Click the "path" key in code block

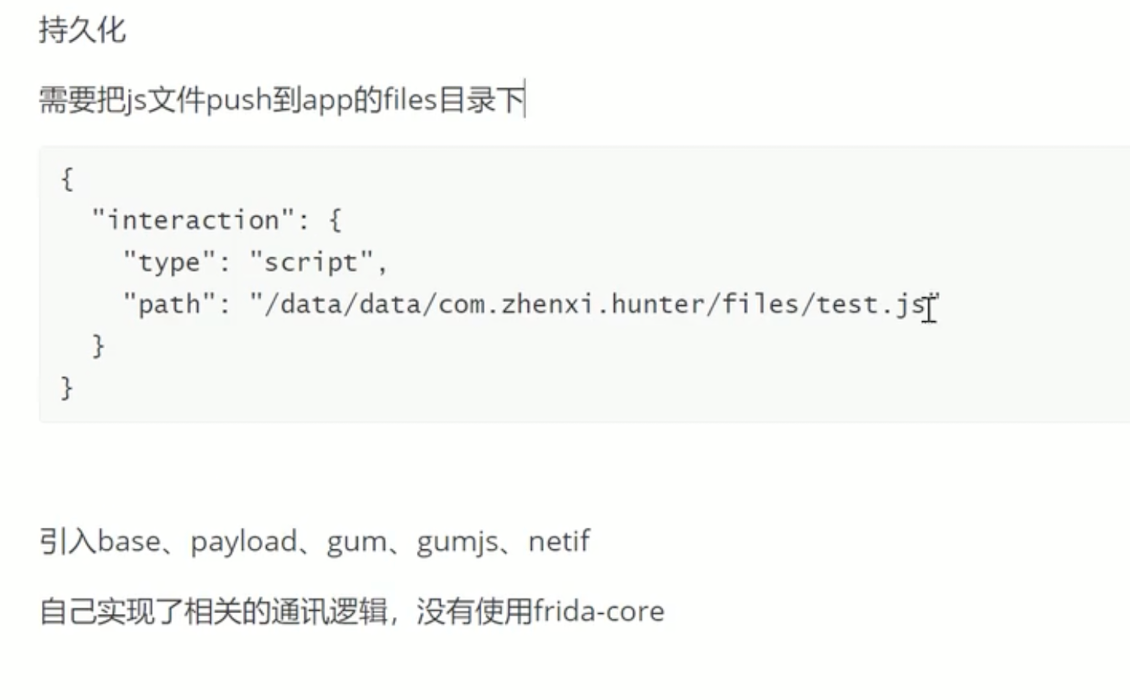[x=169, y=304]
